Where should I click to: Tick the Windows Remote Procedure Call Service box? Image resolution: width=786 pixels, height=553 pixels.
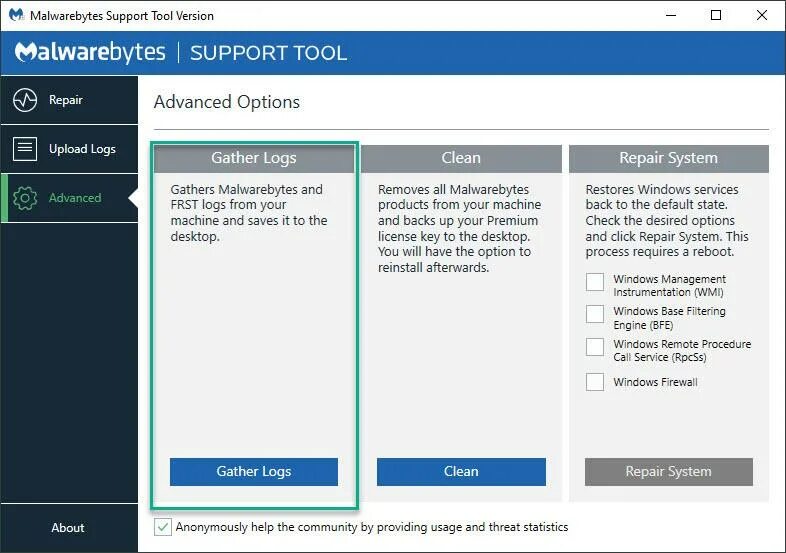coord(595,348)
